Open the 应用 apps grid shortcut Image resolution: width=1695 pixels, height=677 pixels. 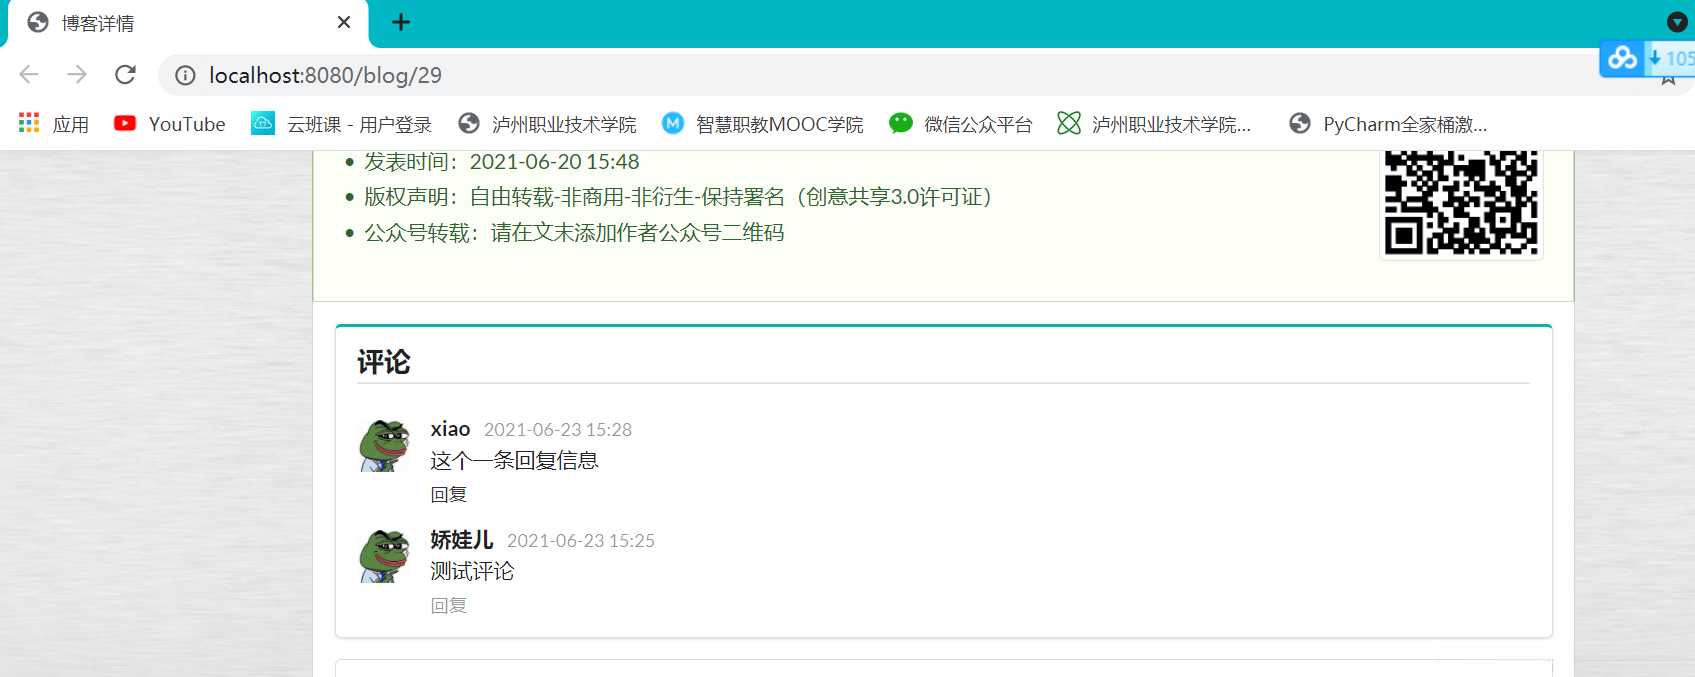click(54, 124)
